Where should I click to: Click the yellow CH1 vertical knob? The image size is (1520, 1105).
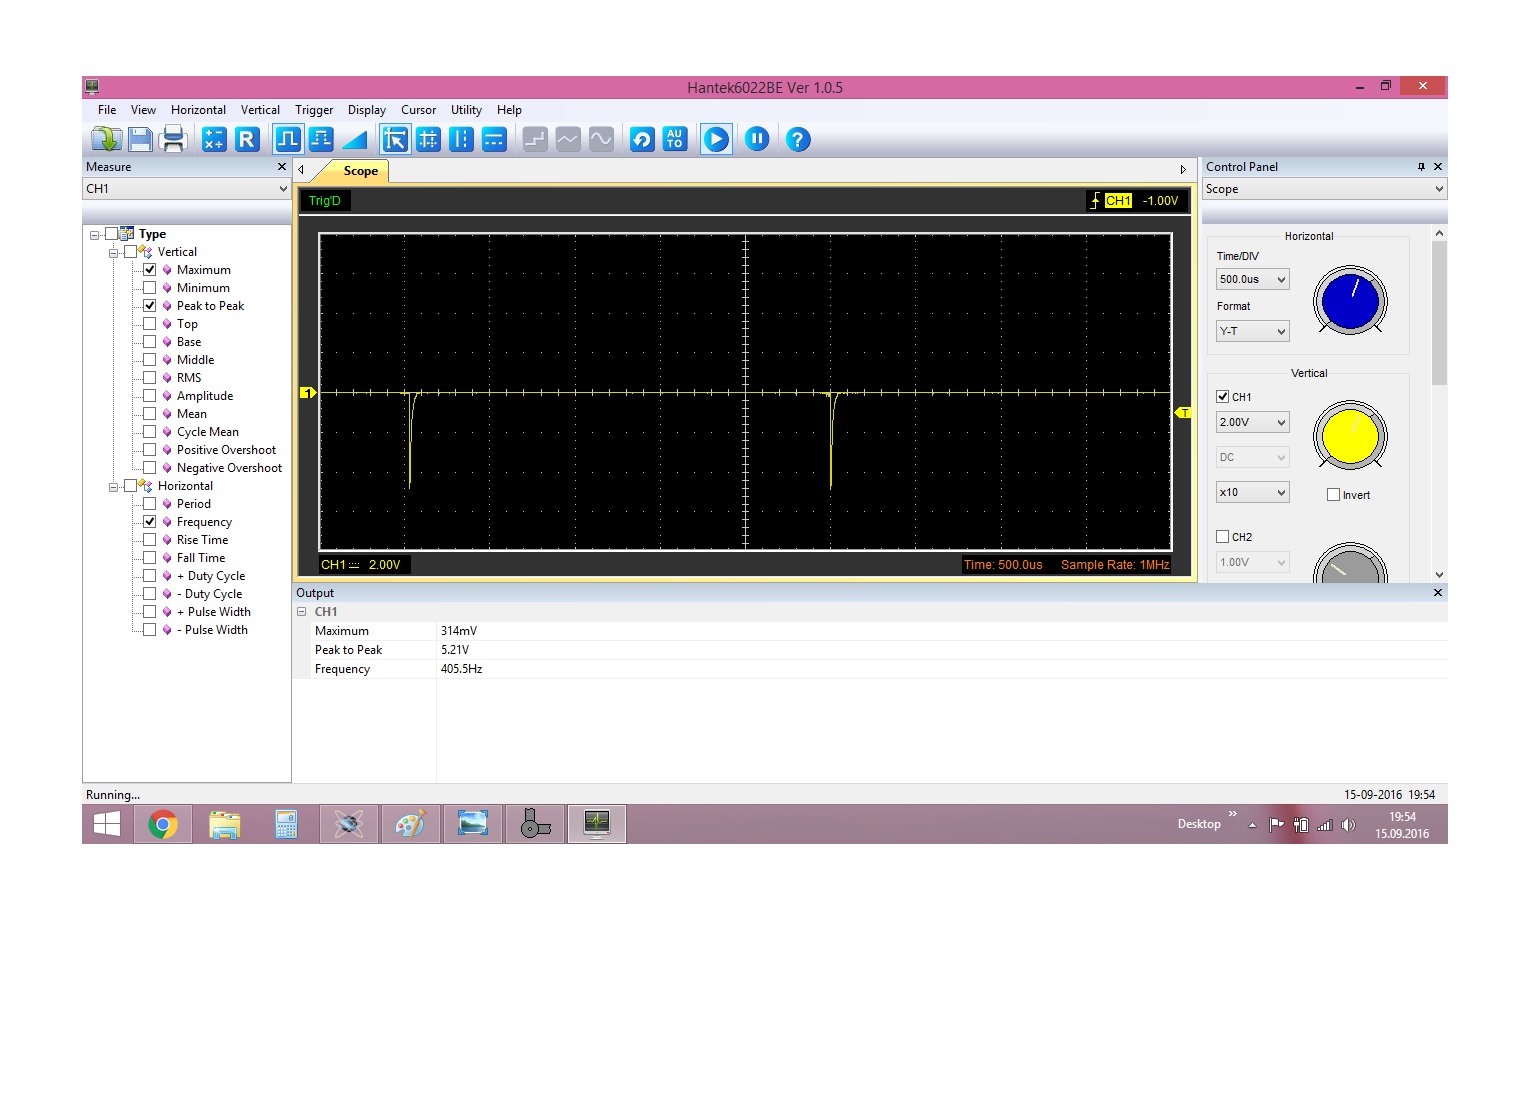click(1350, 436)
